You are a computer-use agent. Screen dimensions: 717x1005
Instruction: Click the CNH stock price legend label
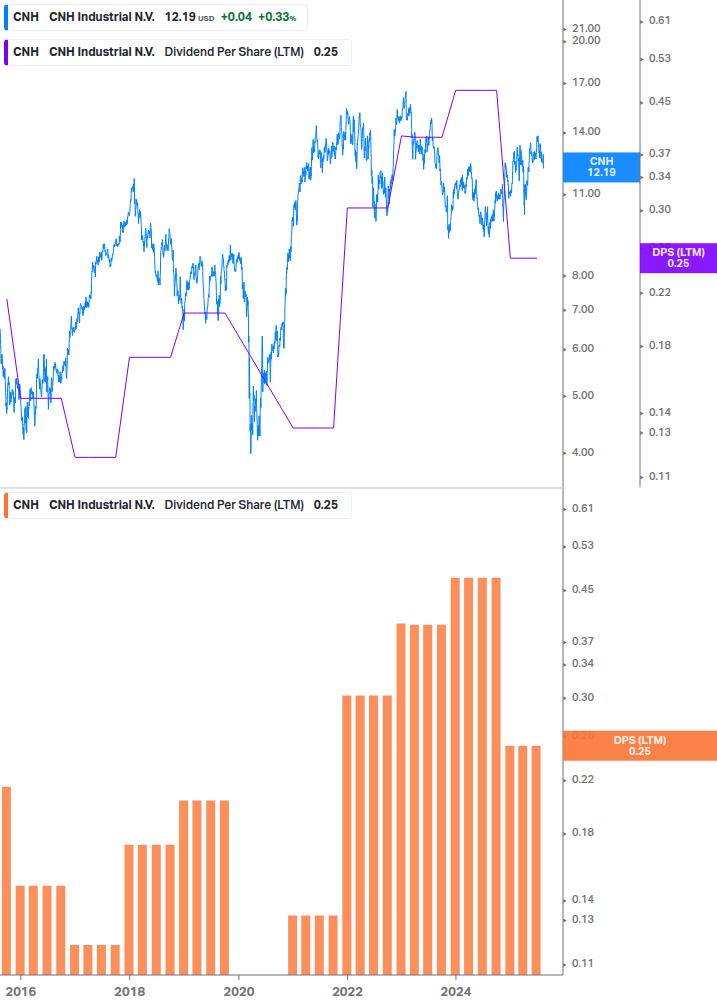point(155,17)
